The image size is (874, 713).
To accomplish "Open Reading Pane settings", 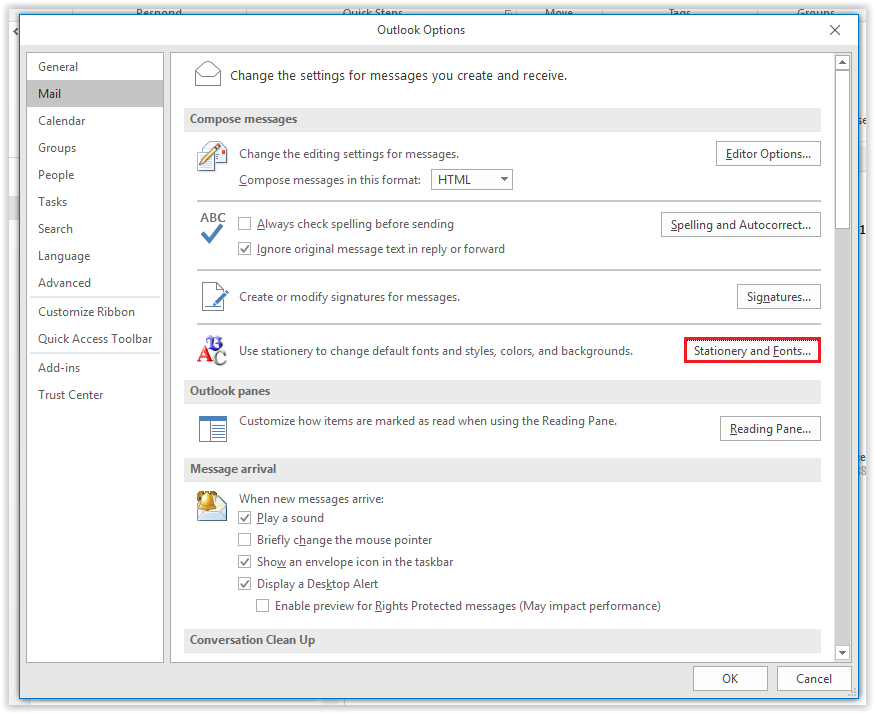I will pos(770,429).
